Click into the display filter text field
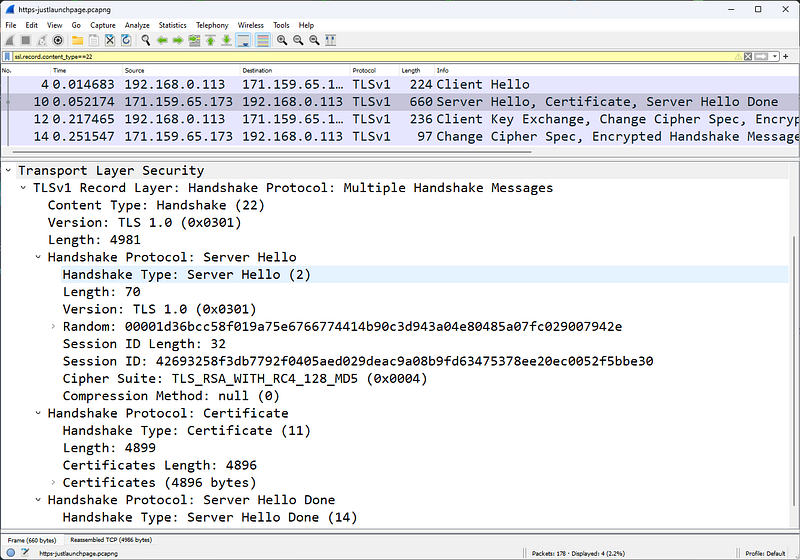Image resolution: width=800 pixels, height=560 pixels. click(x=372, y=57)
